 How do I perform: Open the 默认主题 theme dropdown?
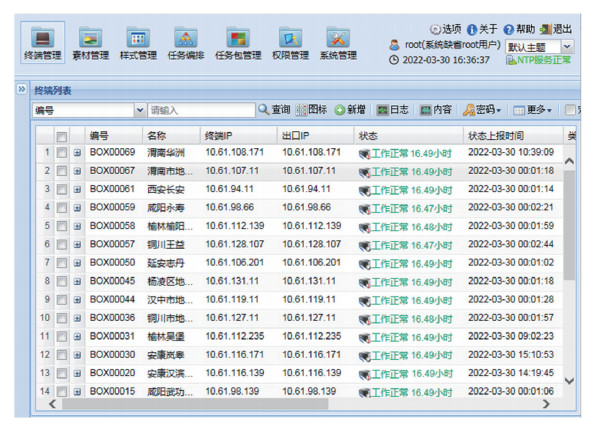pos(567,46)
